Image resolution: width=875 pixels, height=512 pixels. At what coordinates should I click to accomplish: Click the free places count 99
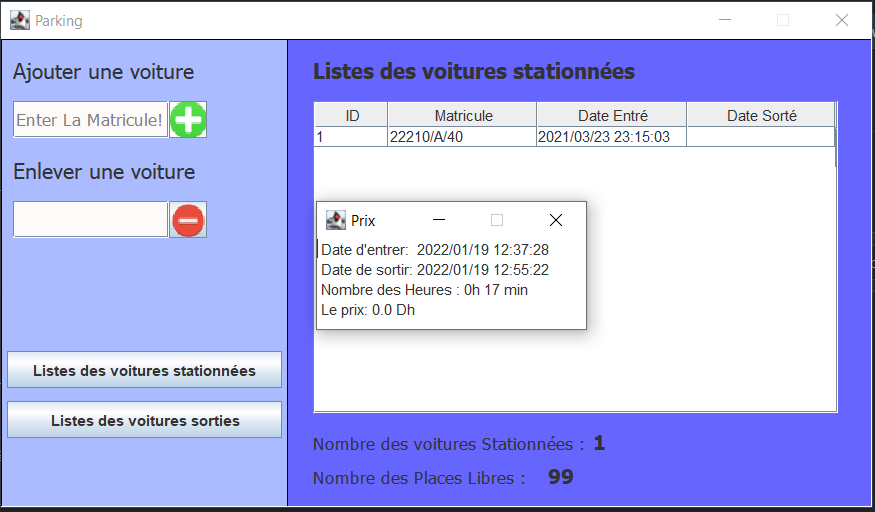pos(560,477)
